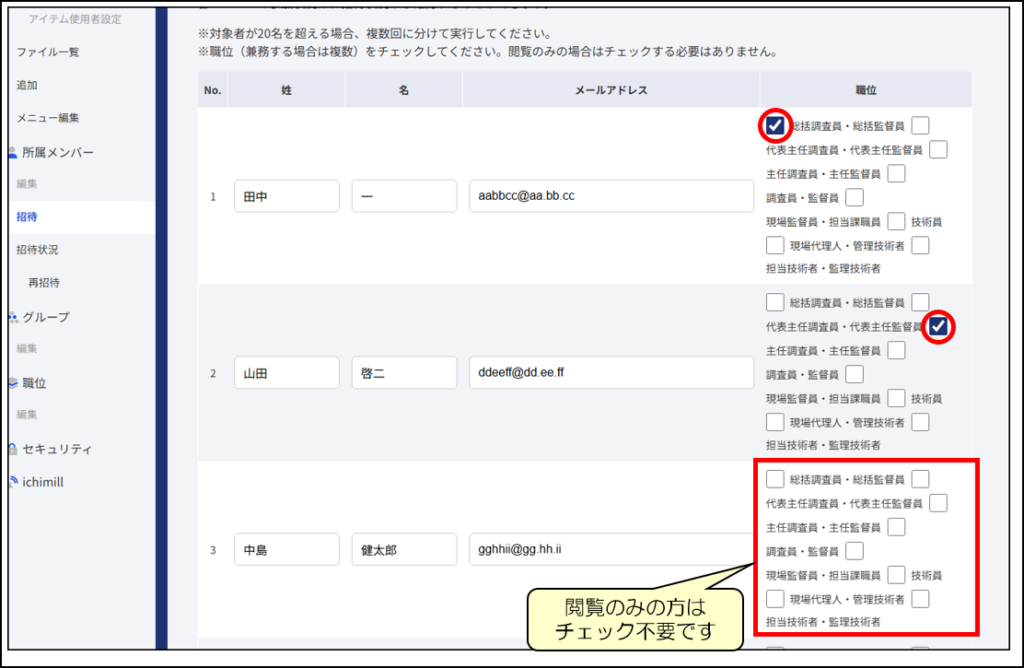1024x668 pixels.
Task: Toggle checkbox beside 技術員 in 田中 row
Action: [x=897, y=221]
